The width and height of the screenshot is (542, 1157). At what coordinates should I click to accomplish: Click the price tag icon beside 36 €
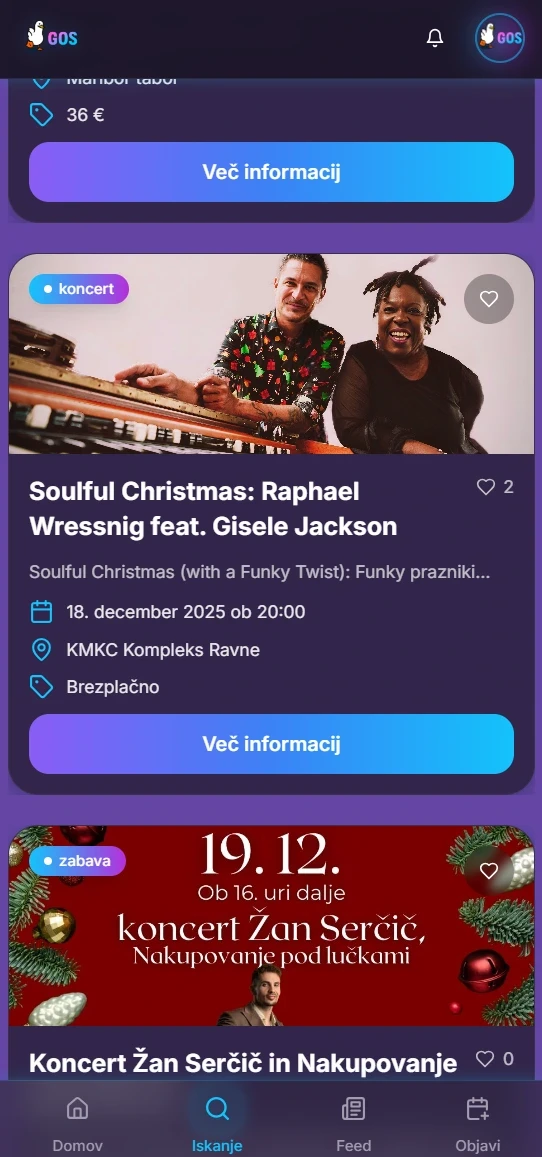[41, 114]
